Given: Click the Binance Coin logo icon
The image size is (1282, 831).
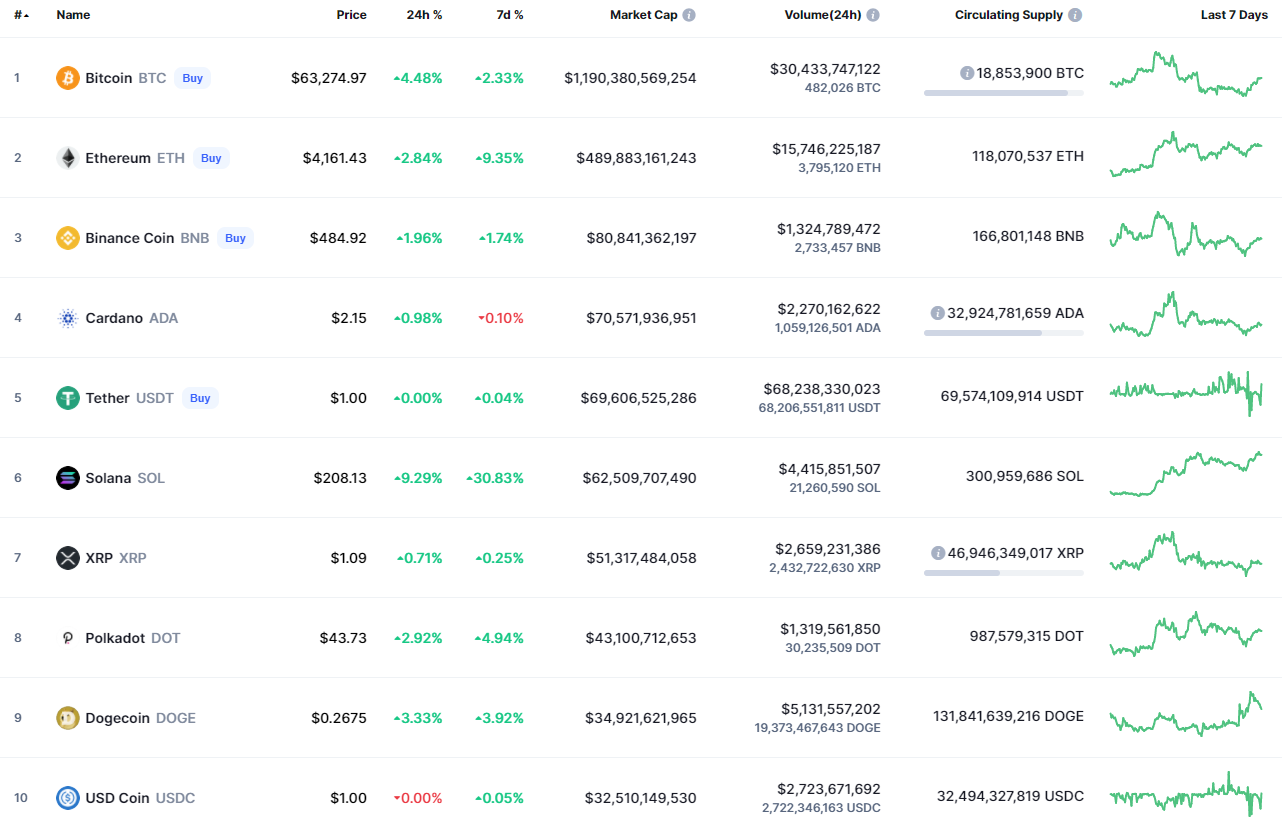Looking at the screenshot, I should tap(68, 238).
